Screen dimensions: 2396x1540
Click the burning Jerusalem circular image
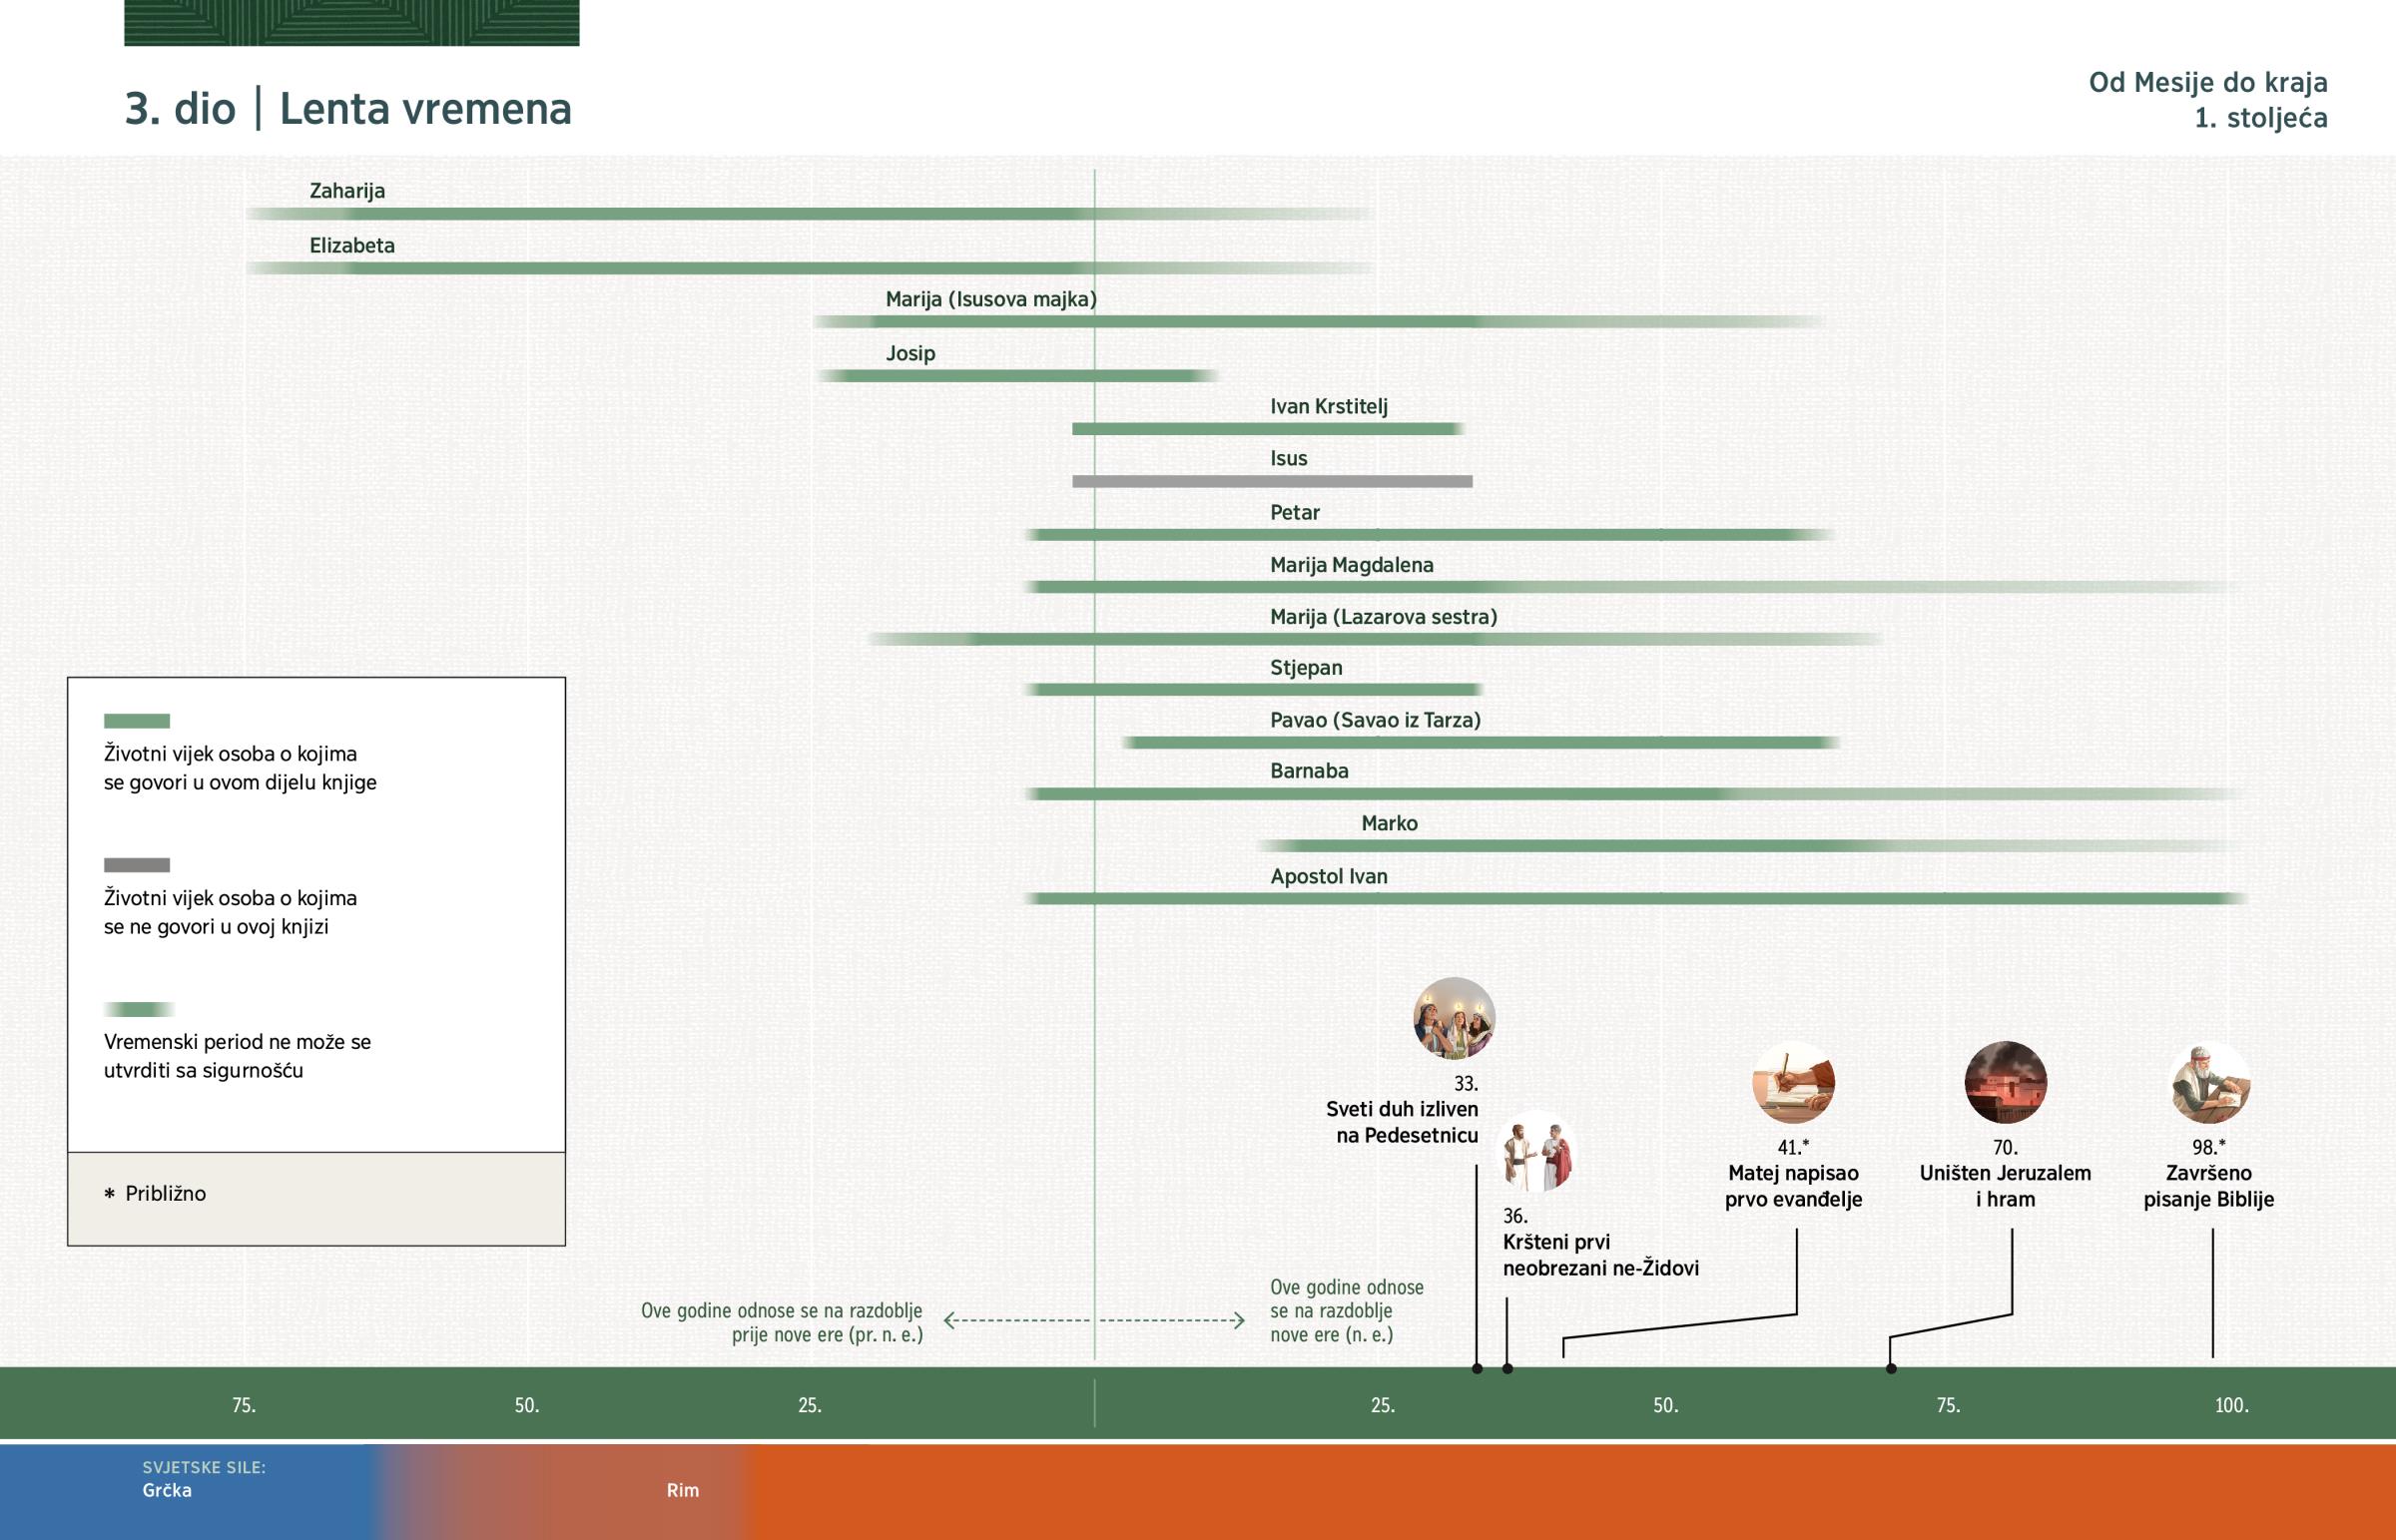point(2005,1083)
